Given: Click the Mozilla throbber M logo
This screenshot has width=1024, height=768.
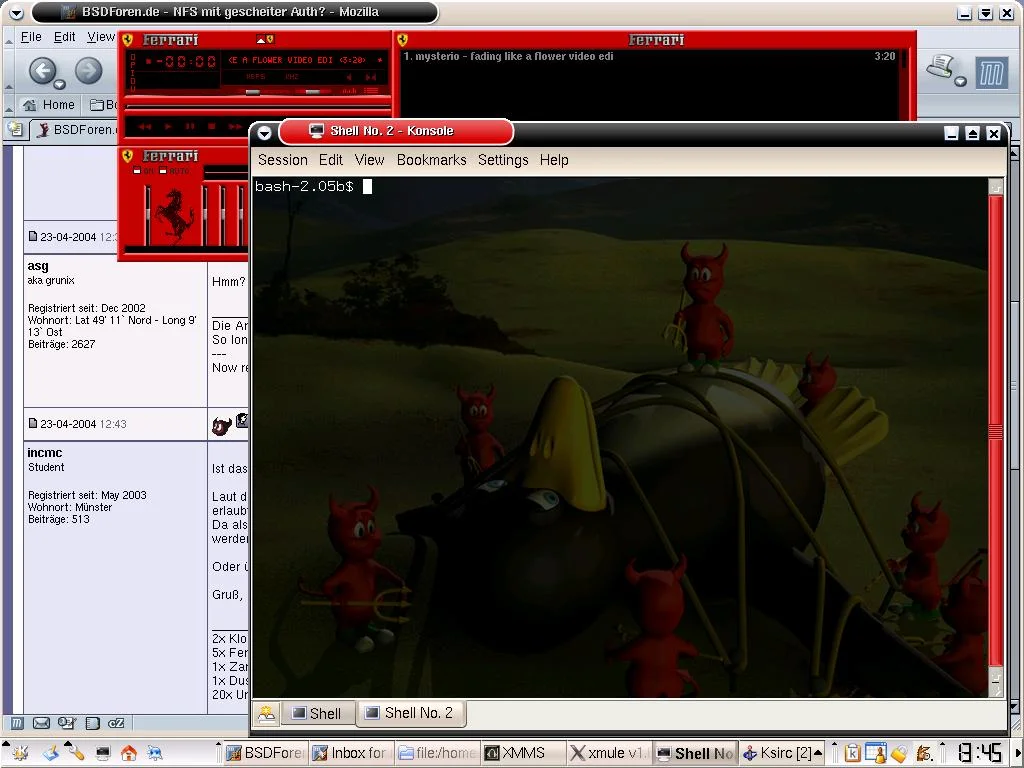Looking at the screenshot, I should tap(991, 73).
